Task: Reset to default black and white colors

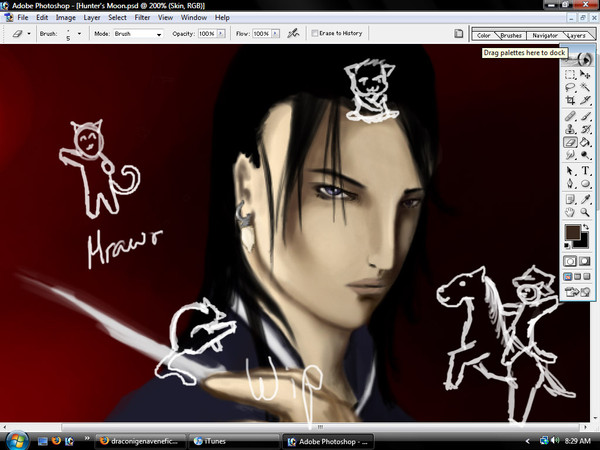Action: [567, 245]
